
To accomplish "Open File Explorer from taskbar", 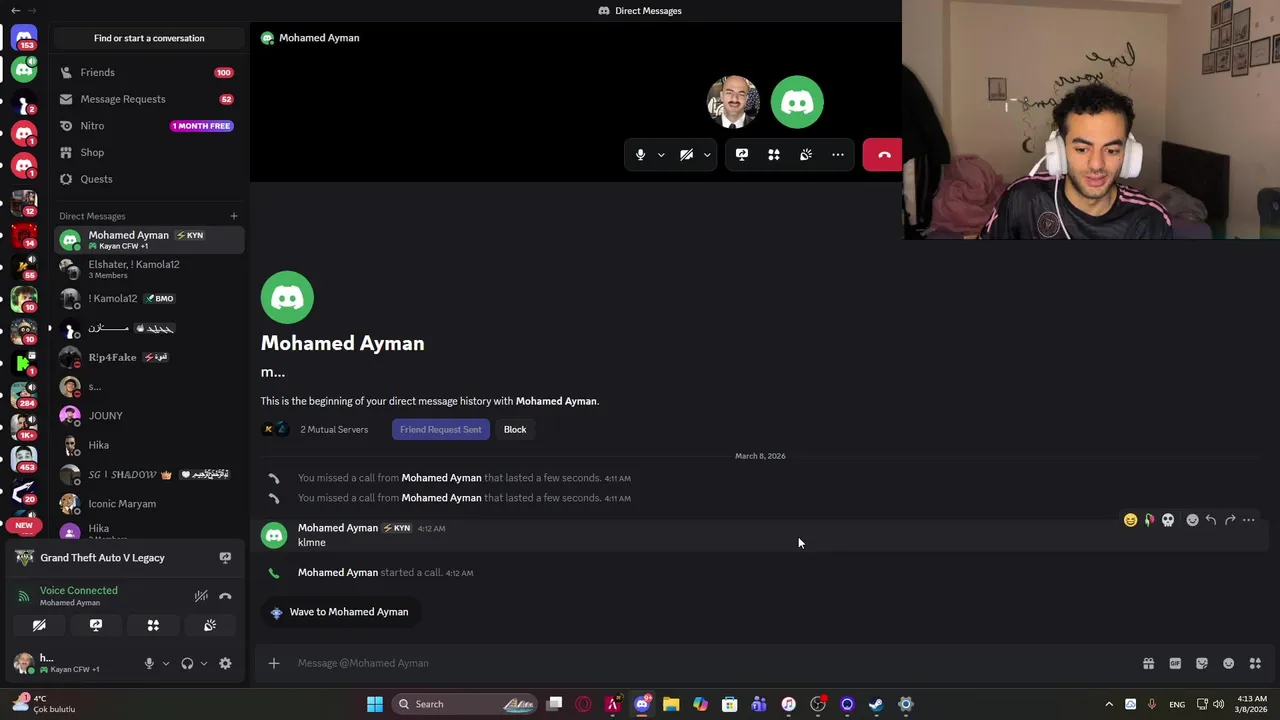I will coord(671,704).
